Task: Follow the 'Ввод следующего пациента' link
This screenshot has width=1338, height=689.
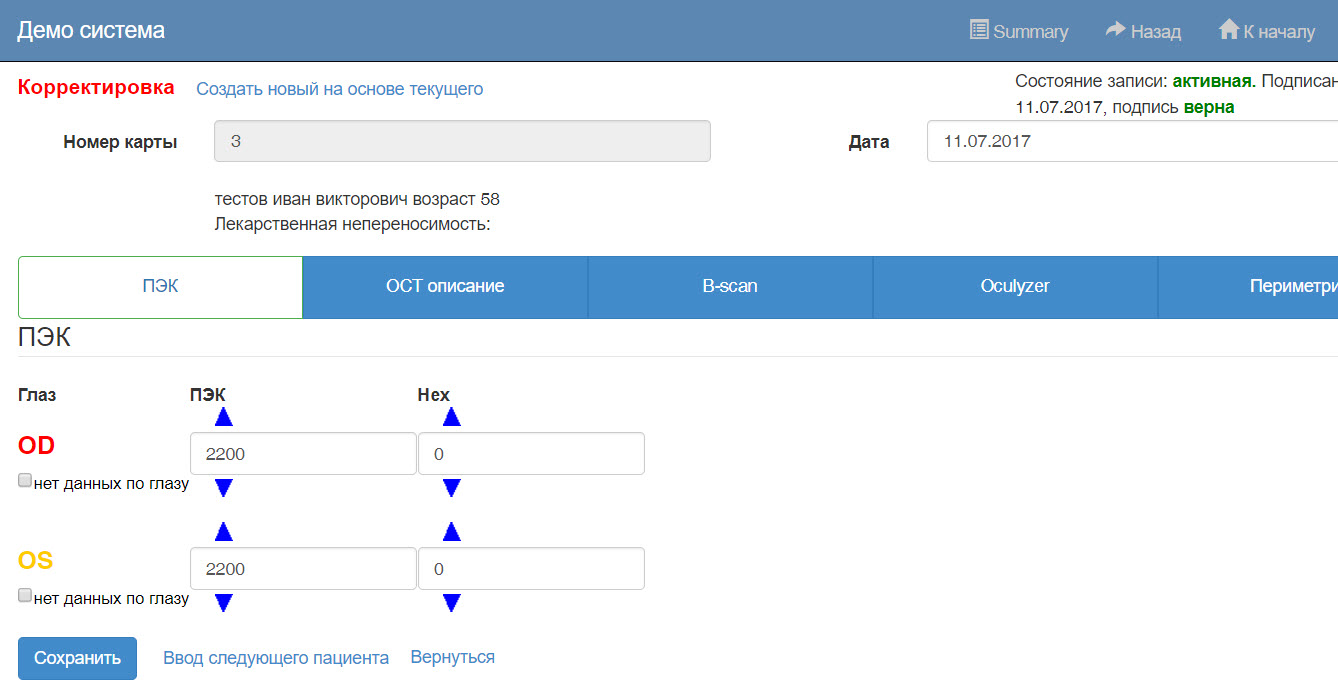Action: click(x=276, y=658)
